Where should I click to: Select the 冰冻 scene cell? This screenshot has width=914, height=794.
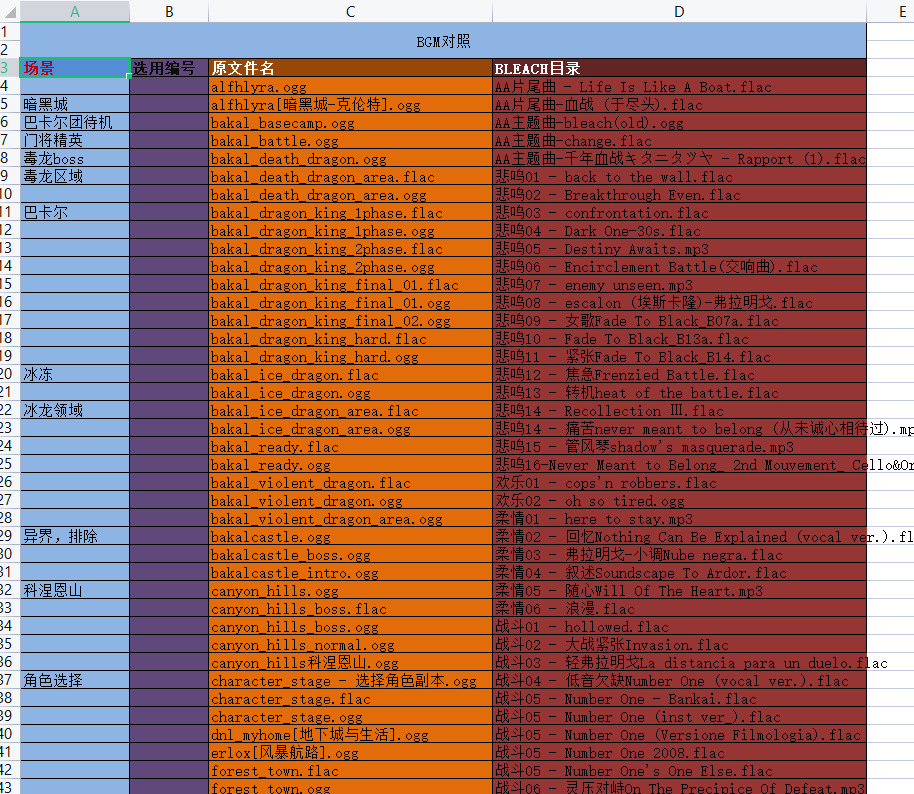(x=75, y=374)
